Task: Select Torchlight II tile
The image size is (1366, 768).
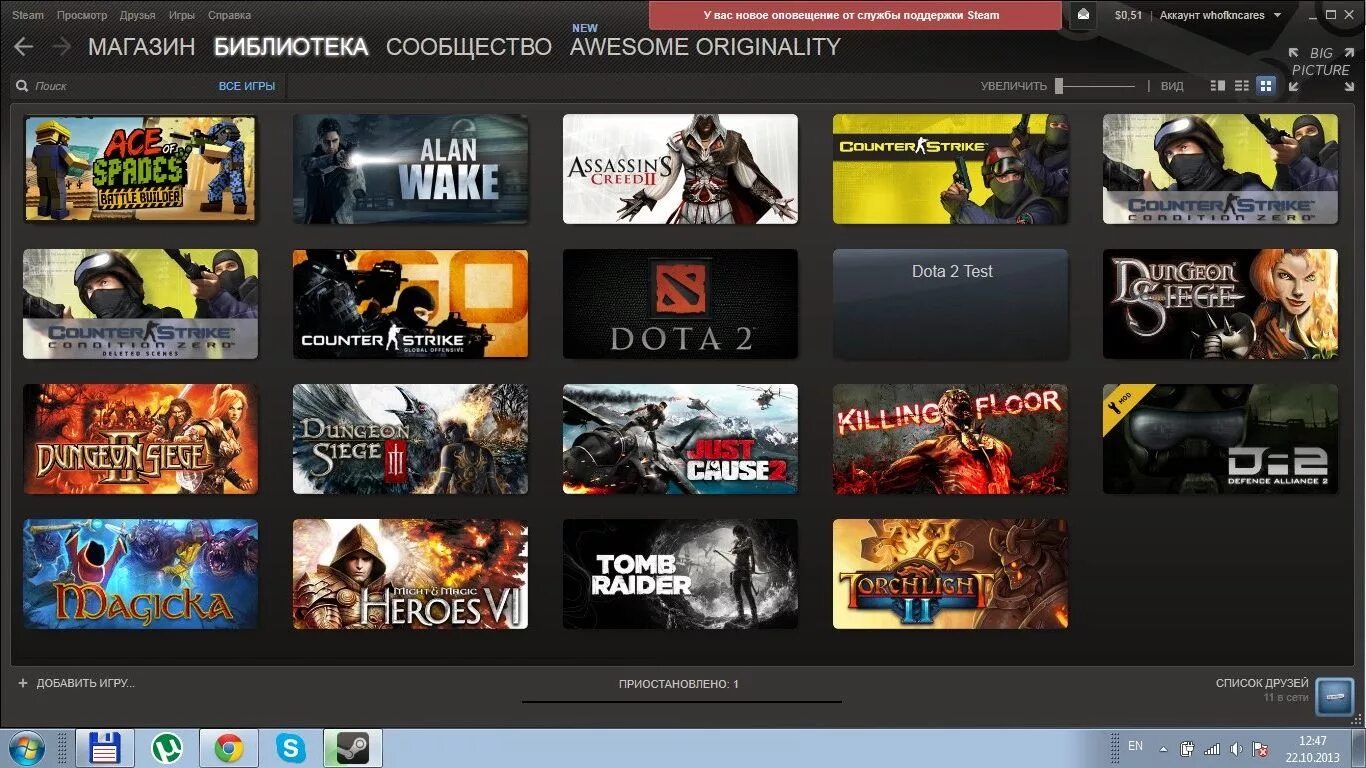Action: 950,574
